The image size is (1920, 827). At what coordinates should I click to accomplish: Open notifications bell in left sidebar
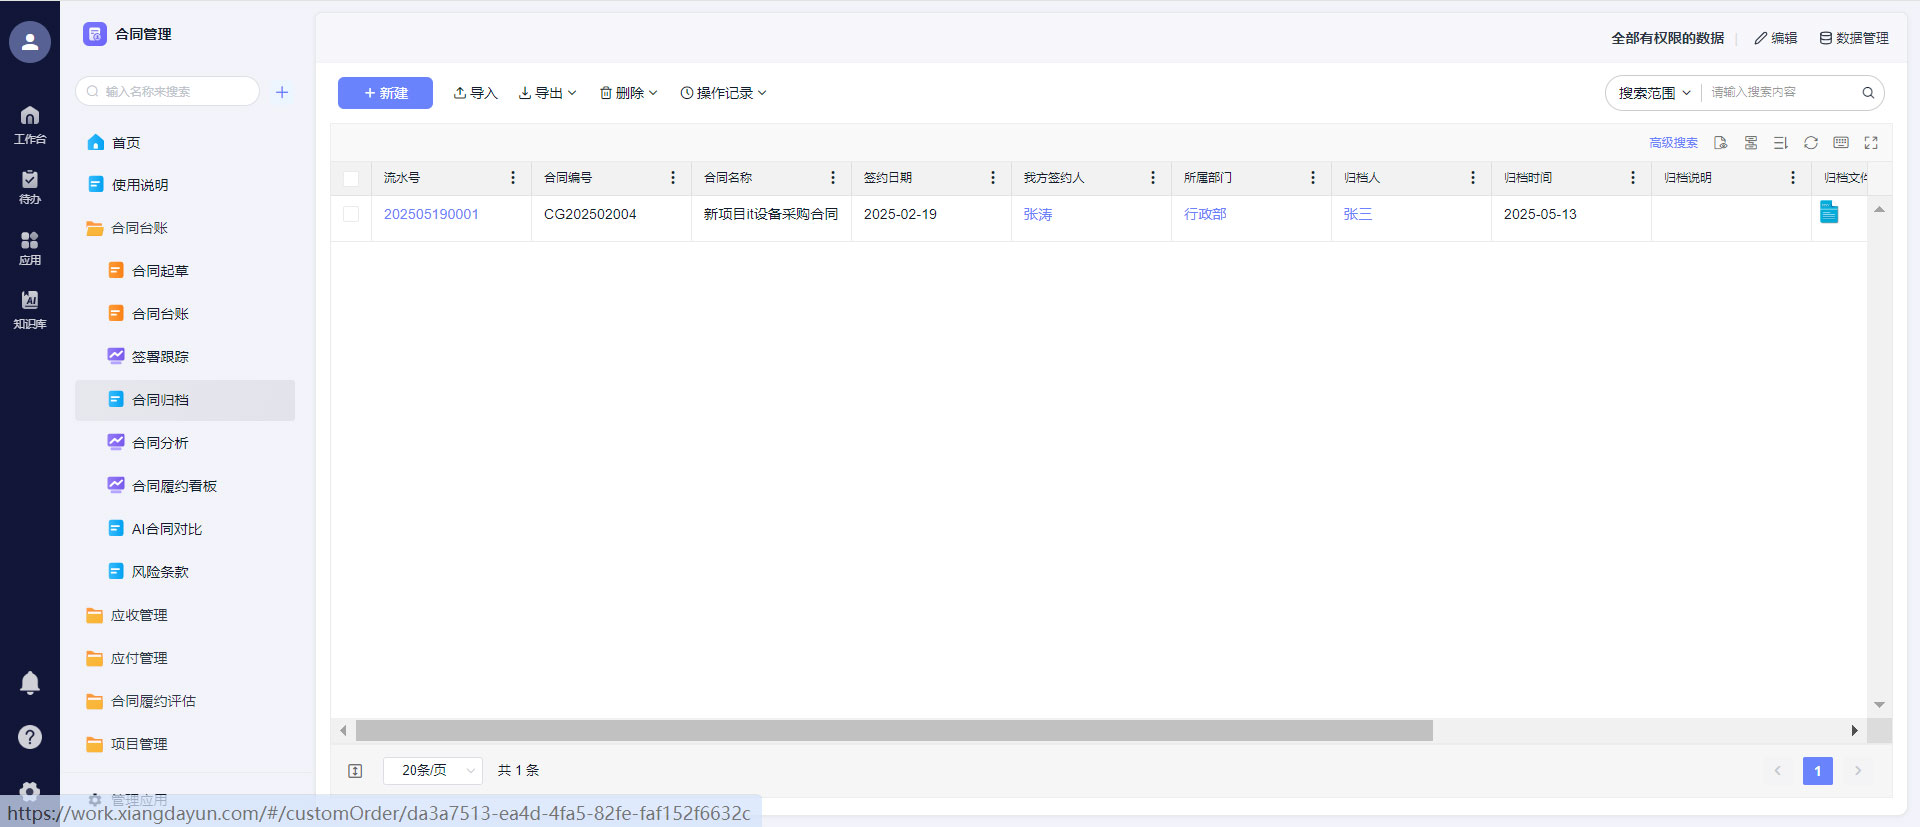point(30,682)
